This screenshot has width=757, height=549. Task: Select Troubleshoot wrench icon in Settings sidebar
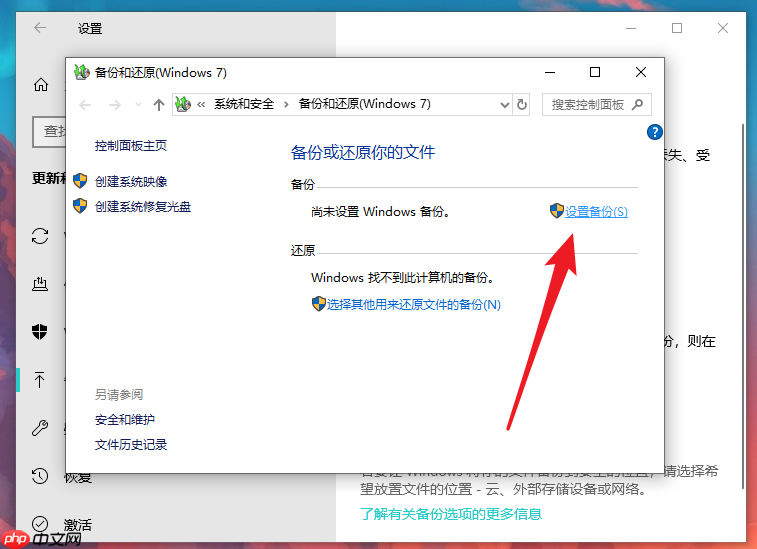(x=40, y=428)
